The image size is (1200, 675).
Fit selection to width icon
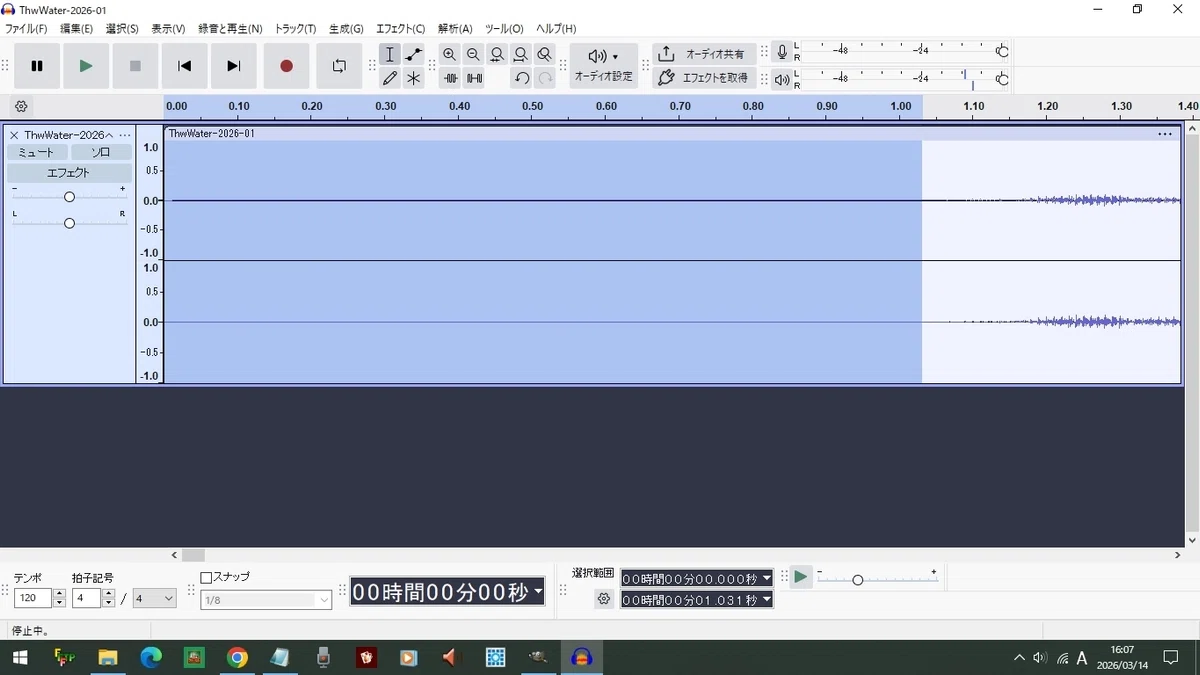point(497,54)
